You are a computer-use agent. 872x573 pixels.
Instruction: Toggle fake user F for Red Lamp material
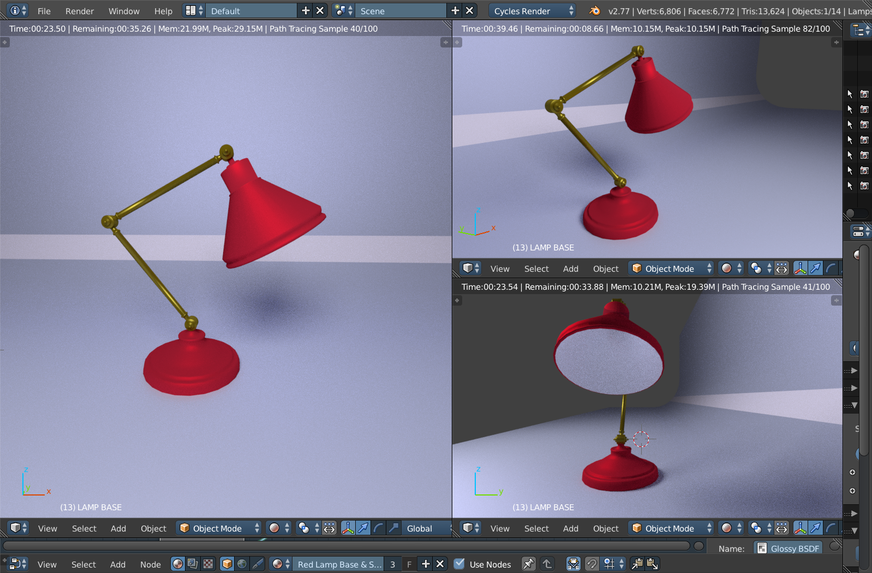408,564
